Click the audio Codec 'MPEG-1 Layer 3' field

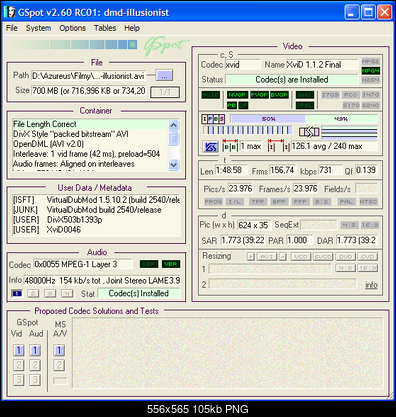point(83,264)
